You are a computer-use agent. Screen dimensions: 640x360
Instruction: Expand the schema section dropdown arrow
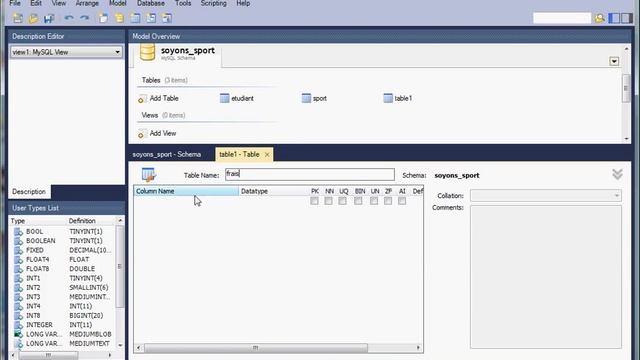click(614, 62)
